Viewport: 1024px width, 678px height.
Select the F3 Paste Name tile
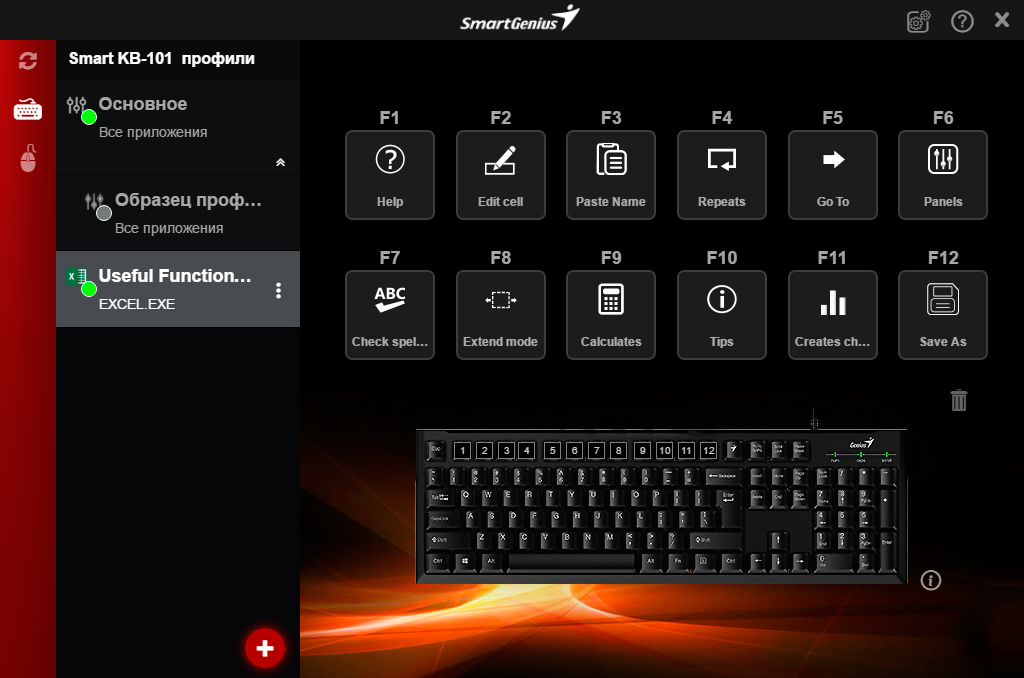[611, 175]
